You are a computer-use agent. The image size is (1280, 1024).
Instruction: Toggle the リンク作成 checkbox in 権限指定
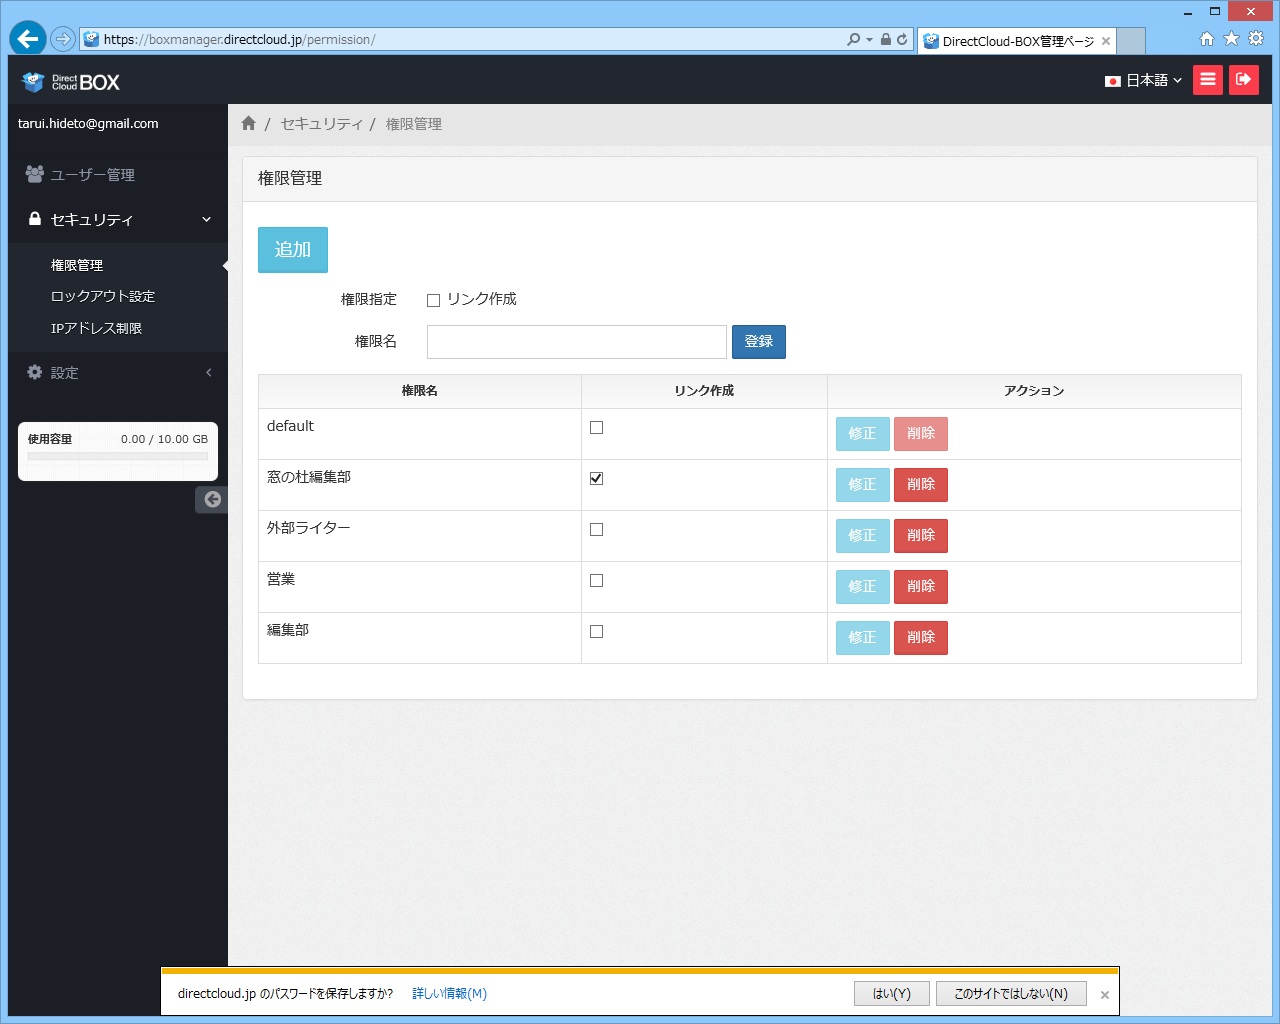(434, 300)
